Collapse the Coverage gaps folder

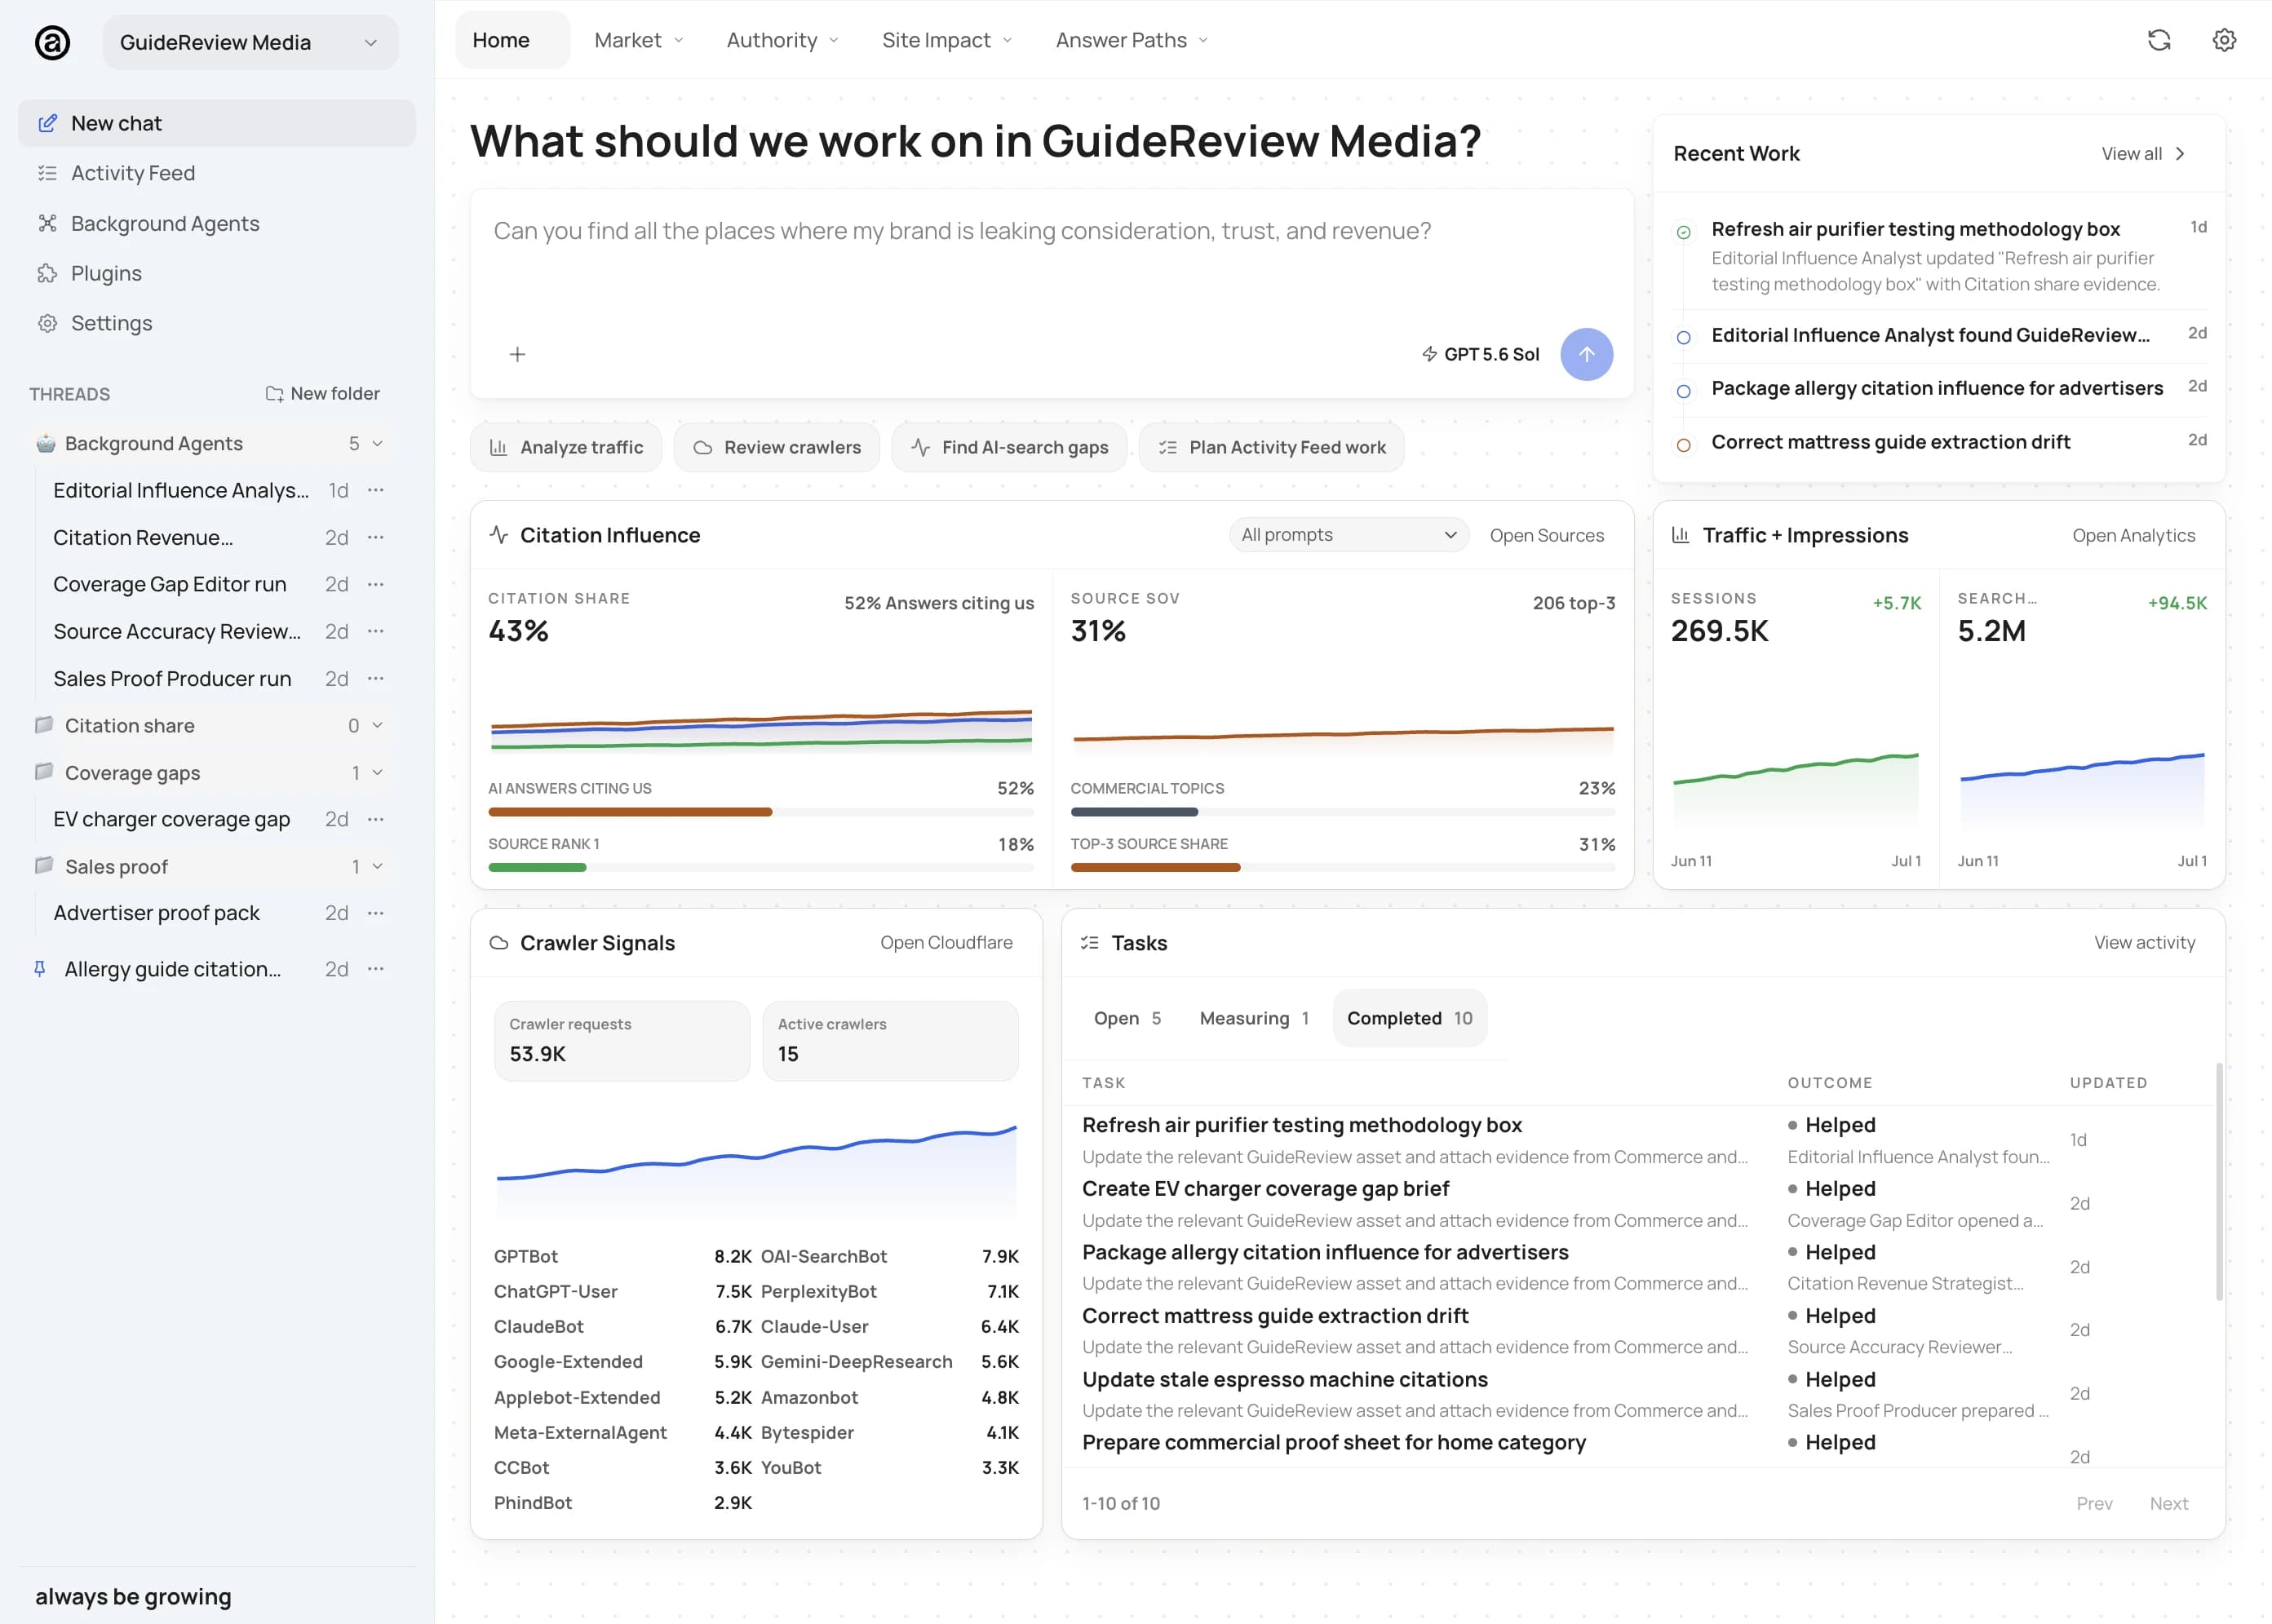coord(378,772)
